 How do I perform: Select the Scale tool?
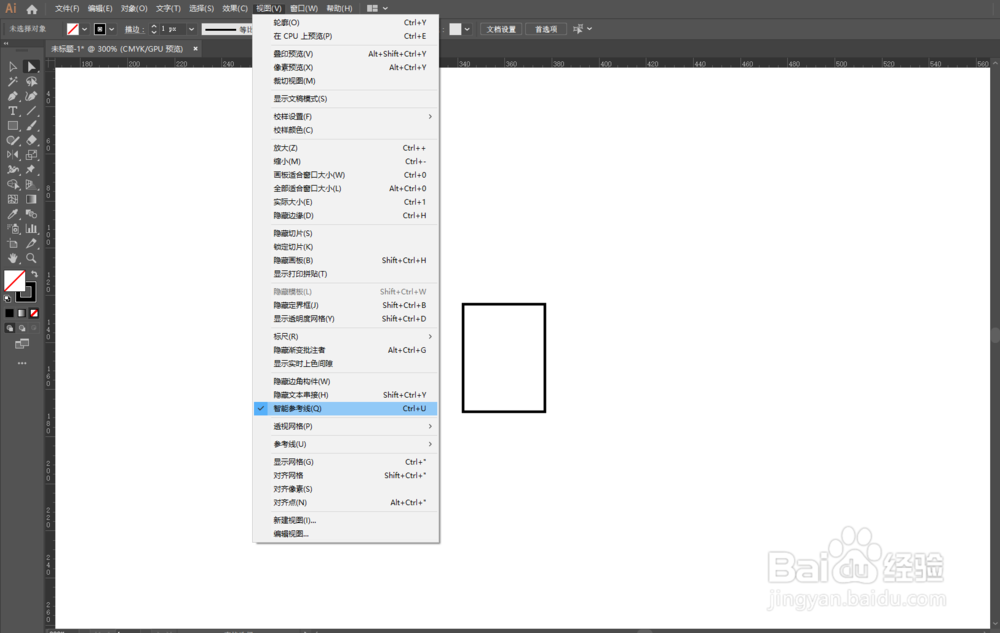[31, 155]
